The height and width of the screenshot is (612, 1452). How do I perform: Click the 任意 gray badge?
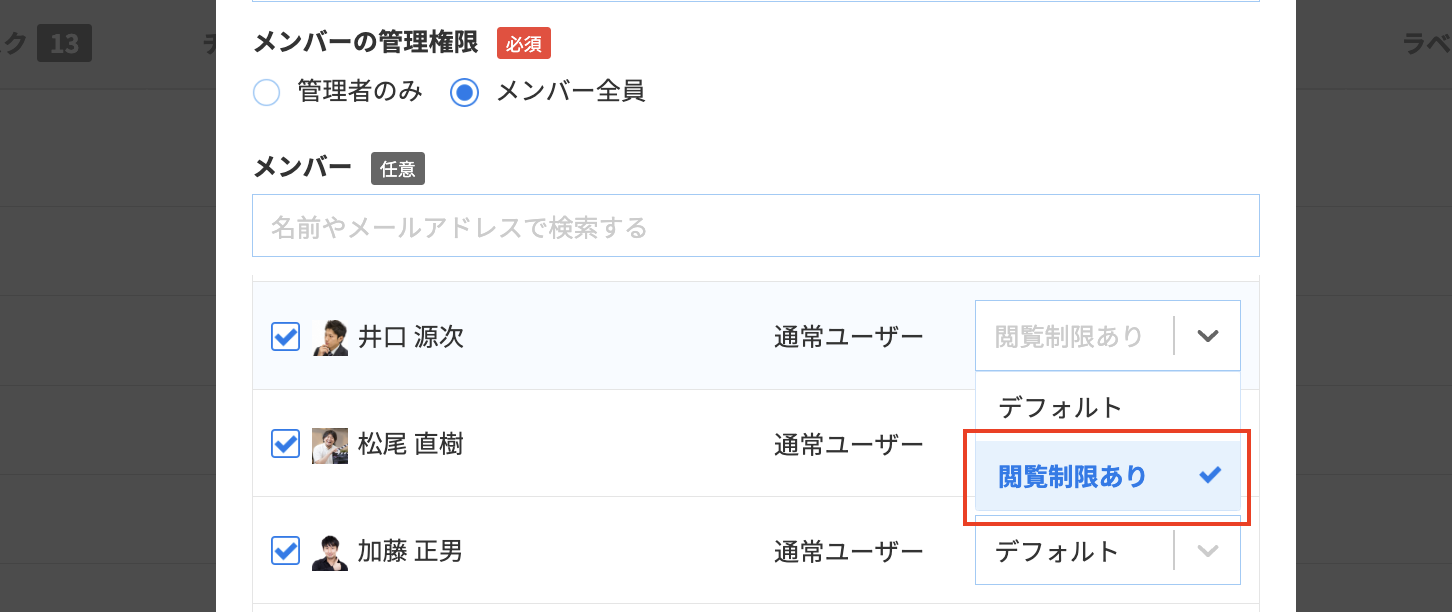[x=398, y=169]
